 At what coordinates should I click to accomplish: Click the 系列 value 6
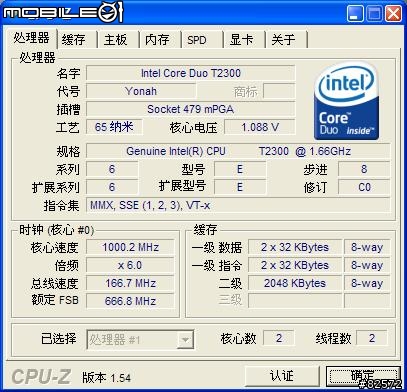click(112, 169)
